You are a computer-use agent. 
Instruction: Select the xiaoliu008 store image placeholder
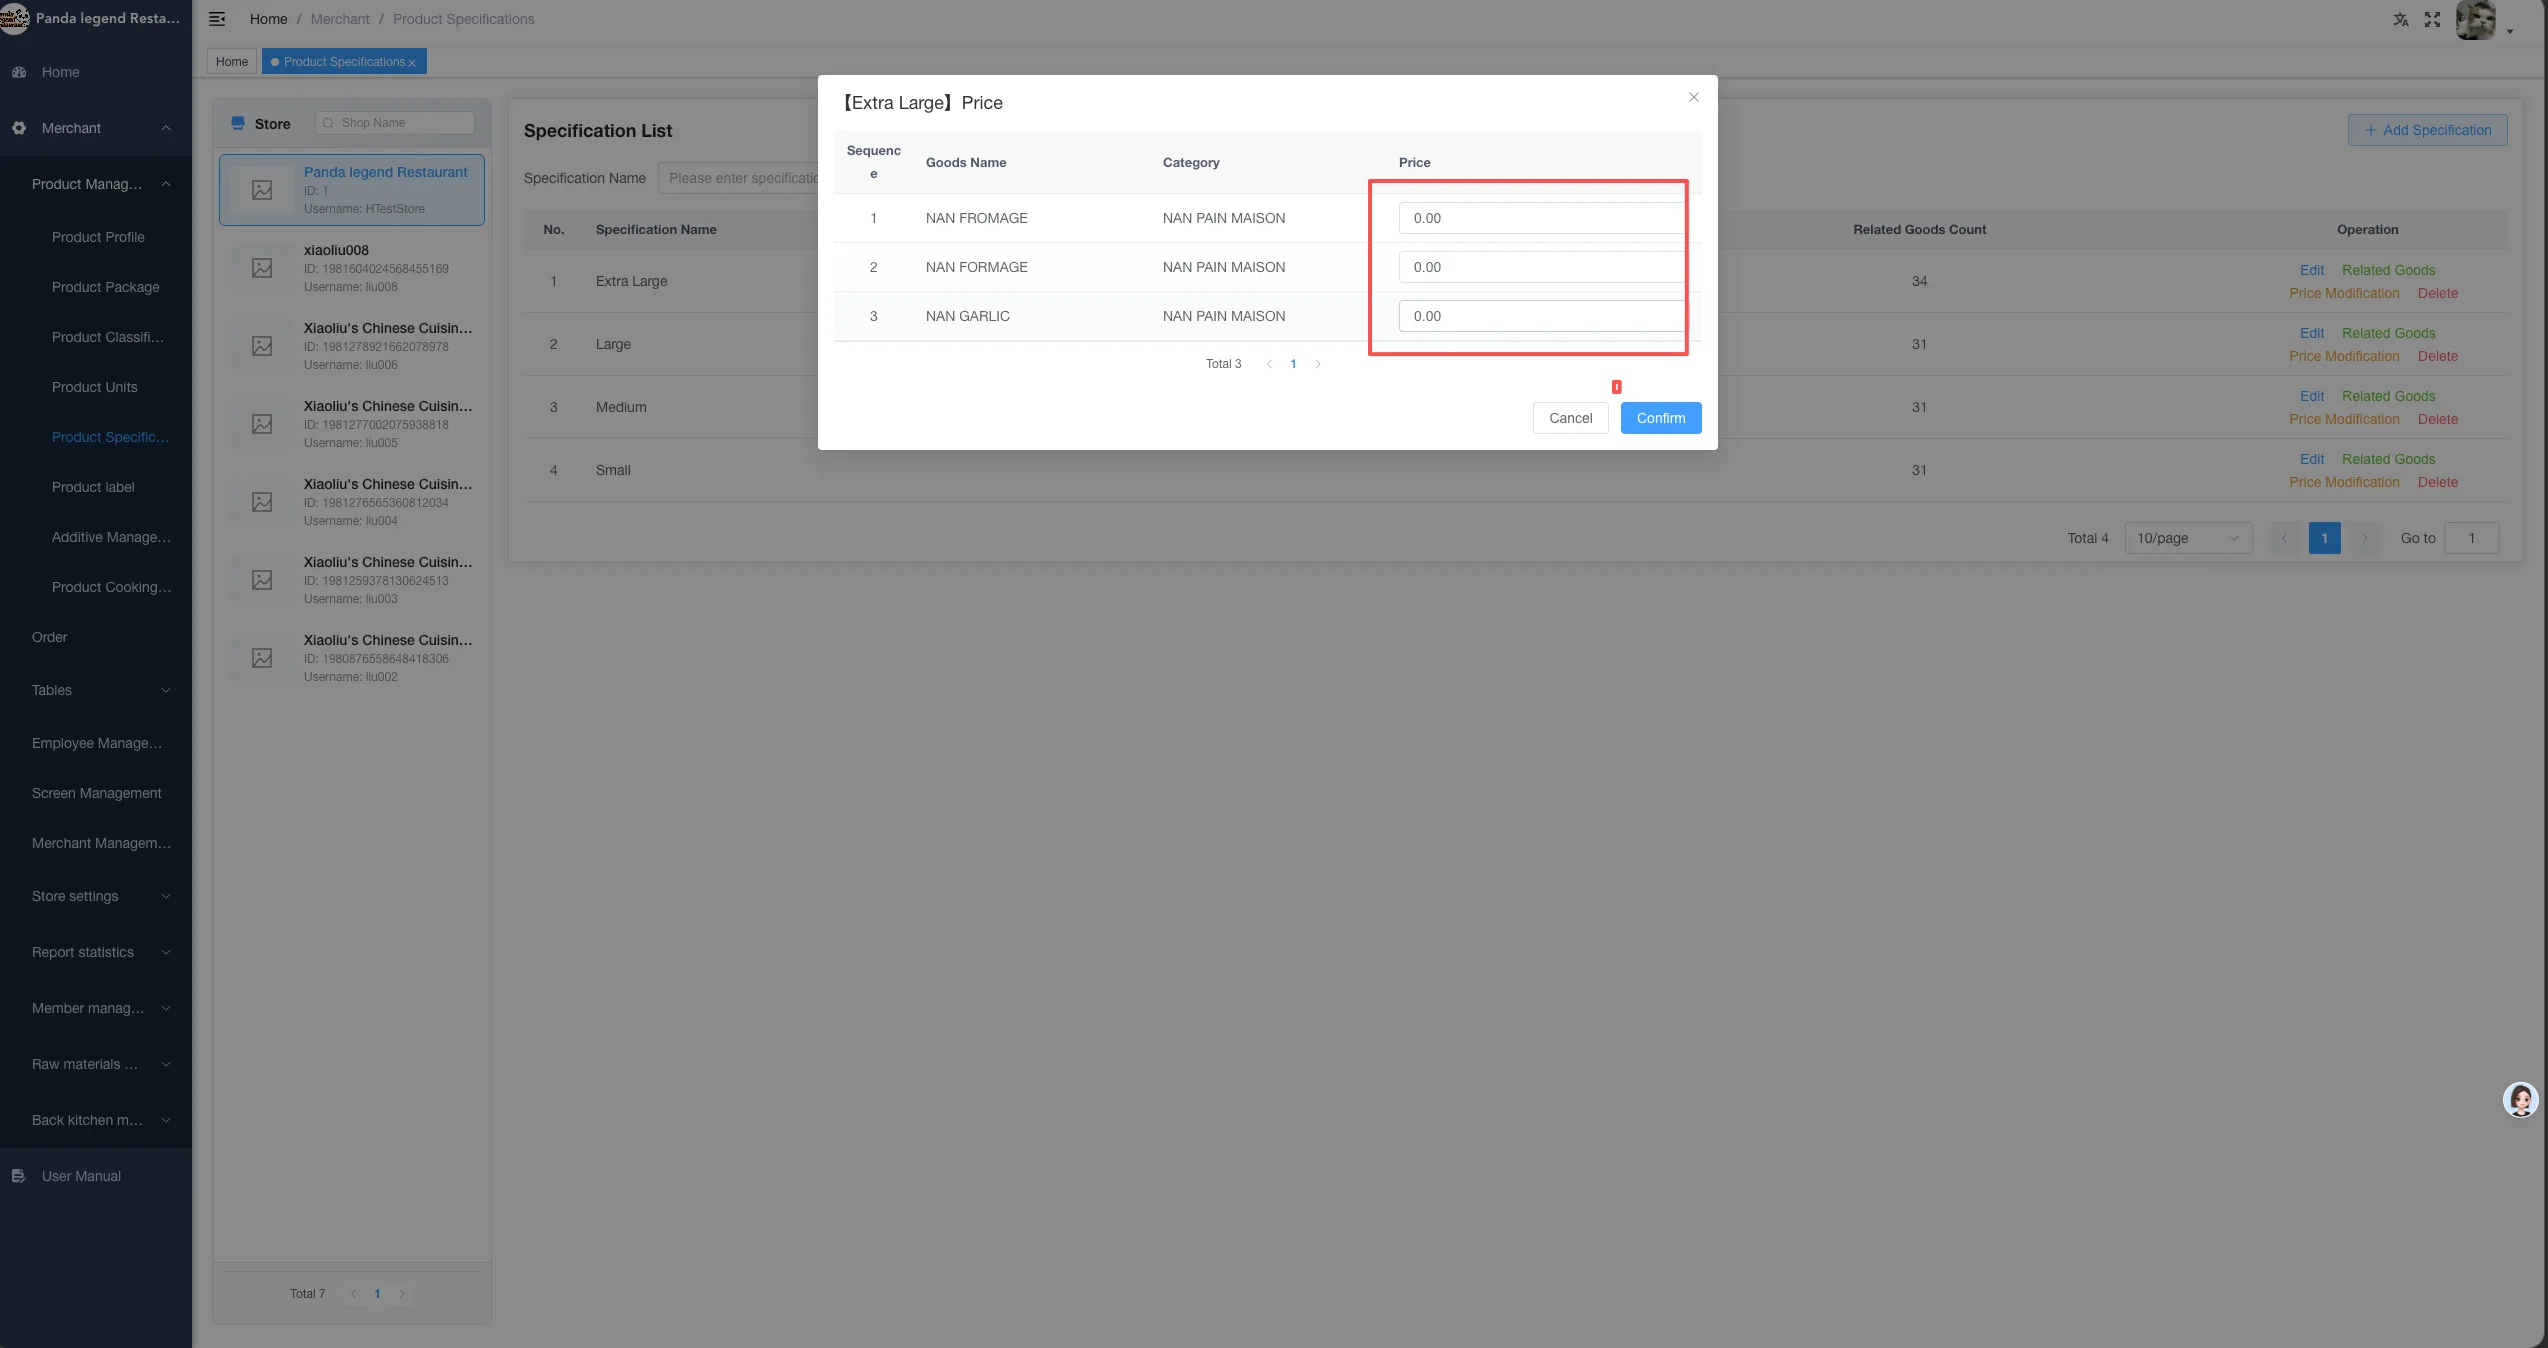pos(262,268)
